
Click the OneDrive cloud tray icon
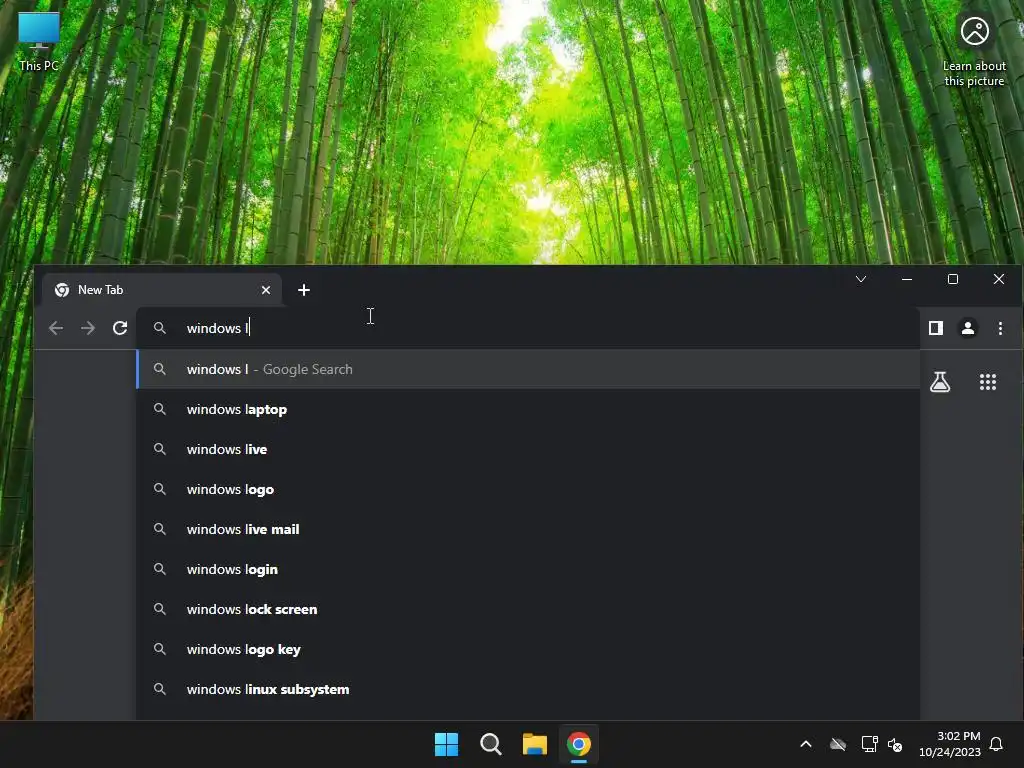pyautogui.click(x=838, y=744)
